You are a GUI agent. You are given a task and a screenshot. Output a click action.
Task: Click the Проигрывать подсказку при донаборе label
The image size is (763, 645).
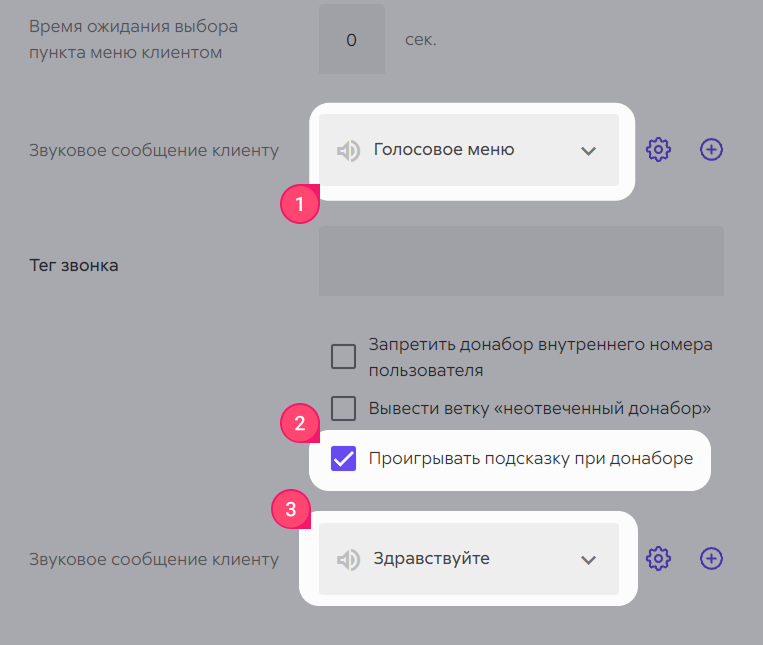[531, 459]
